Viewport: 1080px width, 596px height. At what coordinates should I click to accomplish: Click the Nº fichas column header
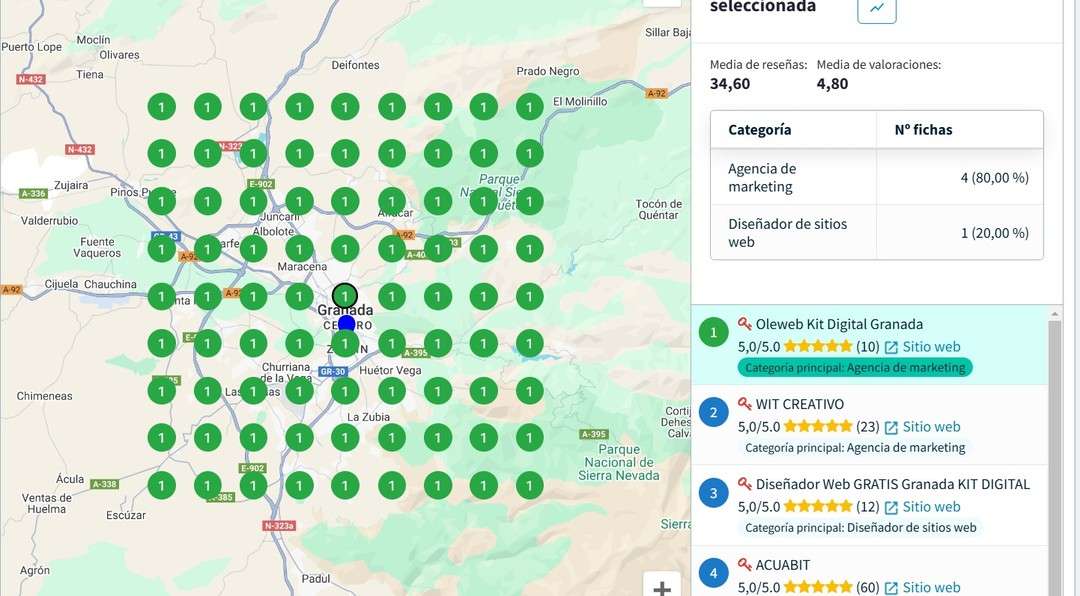922,130
